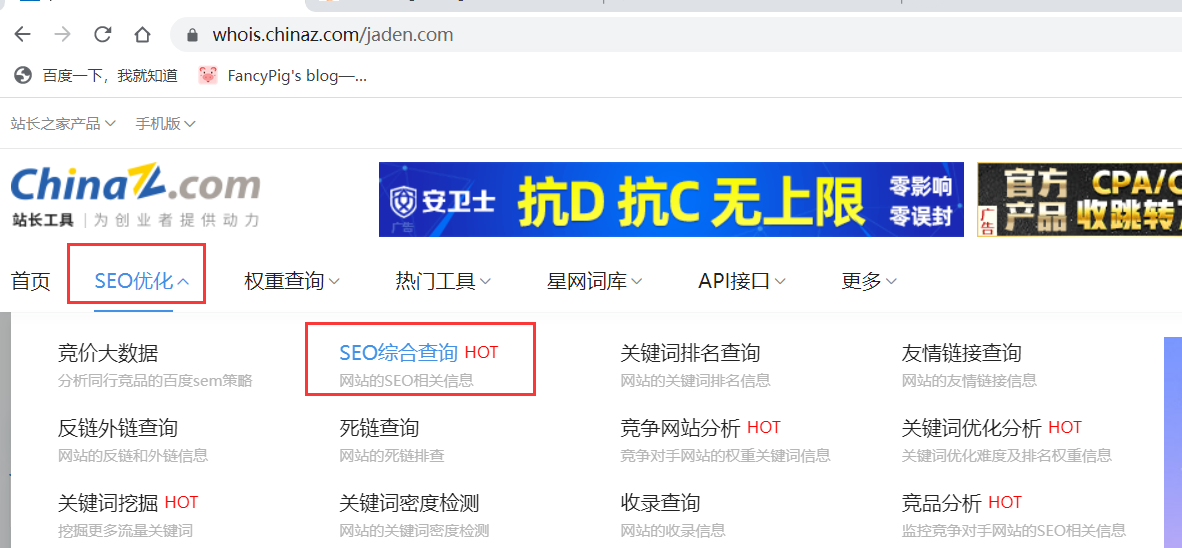Image resolution: width=1182 pixels, height=548 pixels.
Task: Go to the browser home icon
Action: tap(142, 35)
